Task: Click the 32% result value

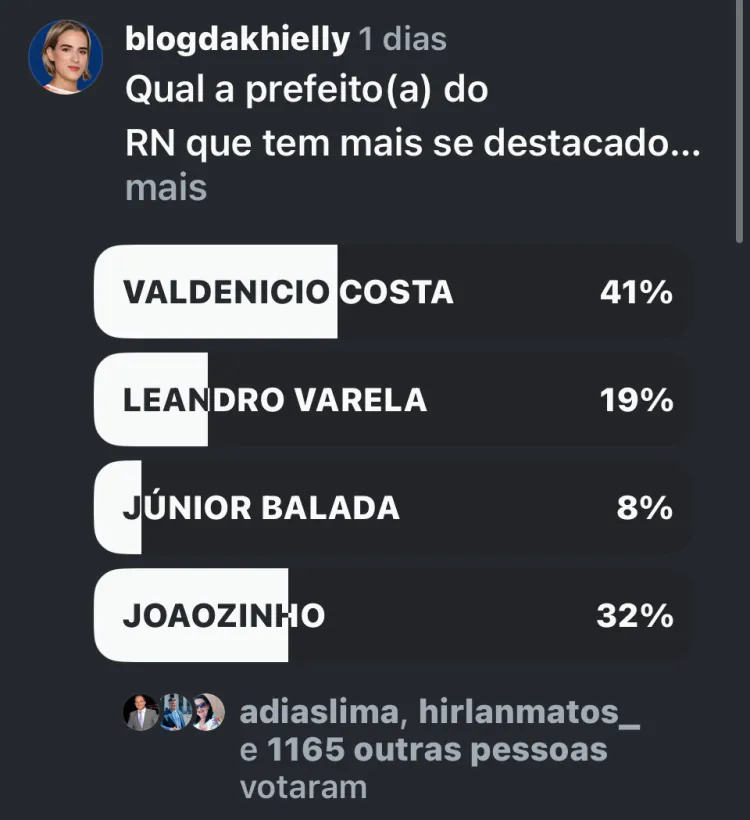Action: coord(634,616)
